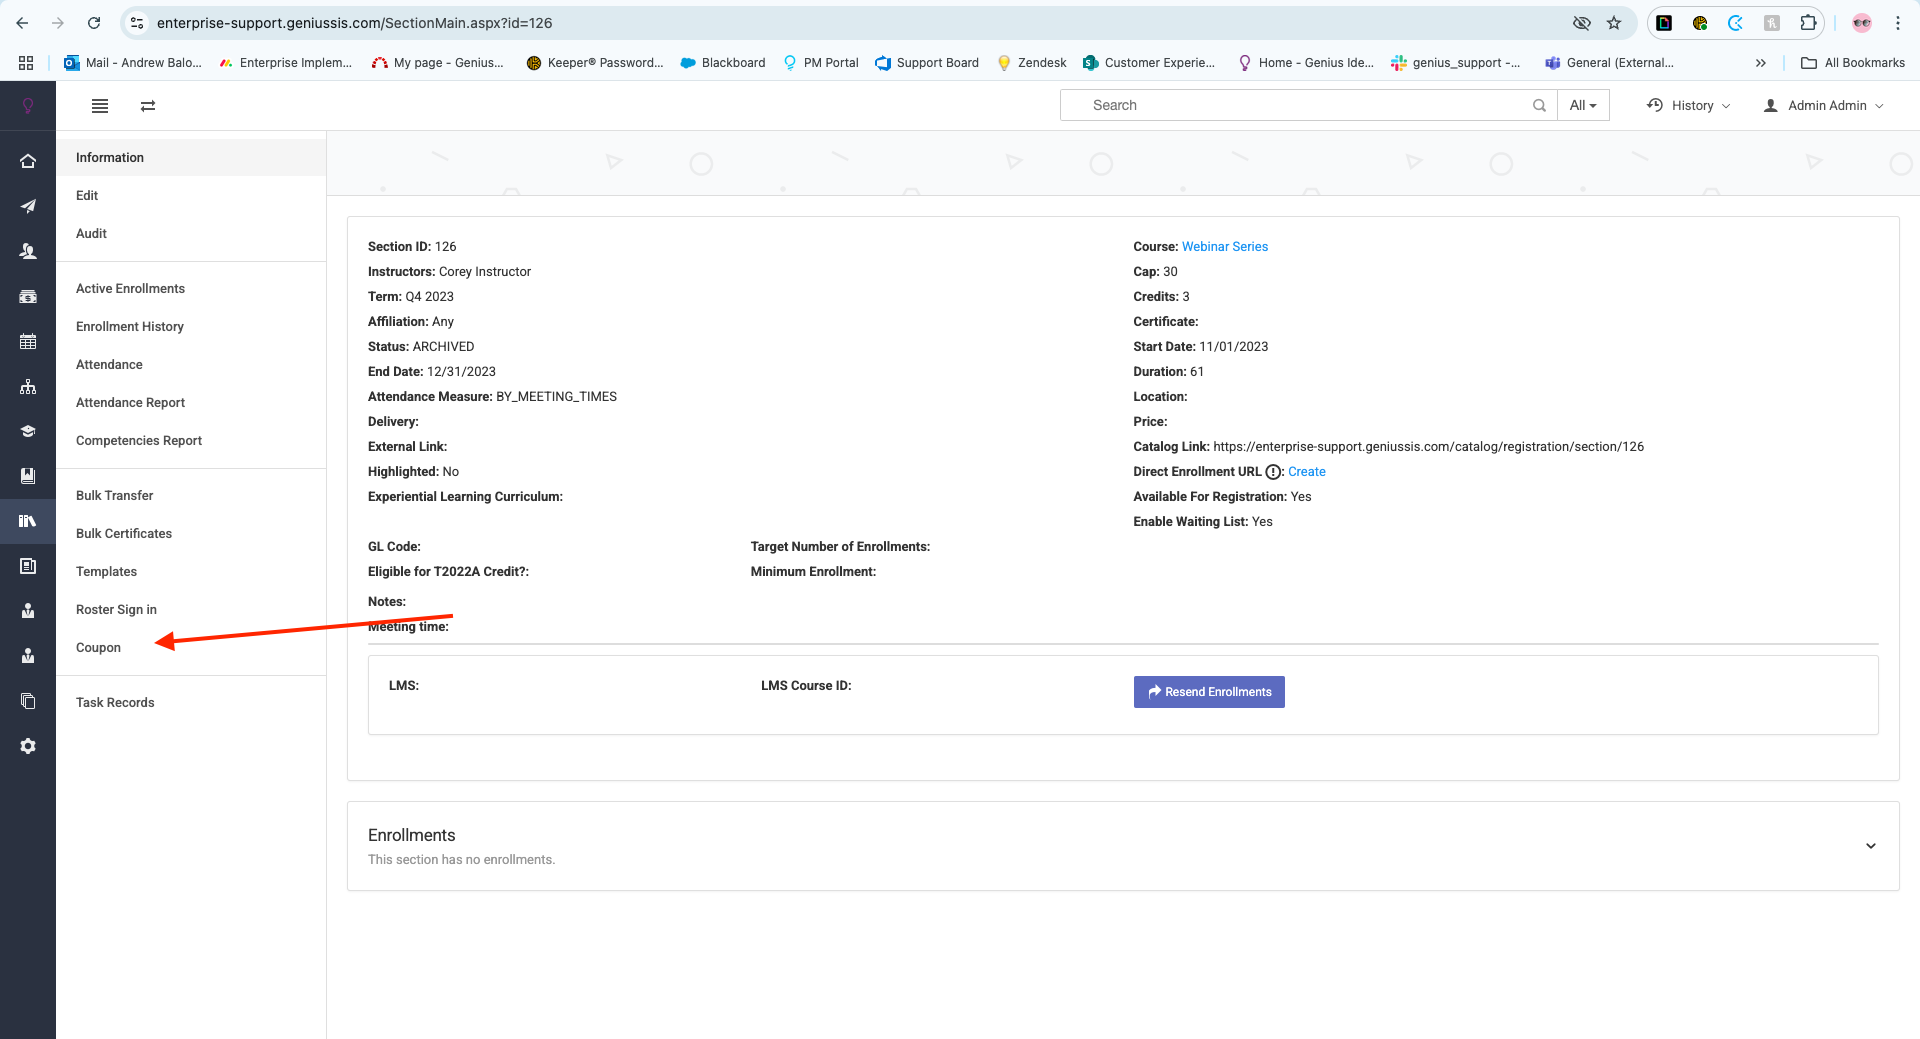Open the browser extensions puzzle icon
The image size is (1920, 1039).
click(1808, 23)
